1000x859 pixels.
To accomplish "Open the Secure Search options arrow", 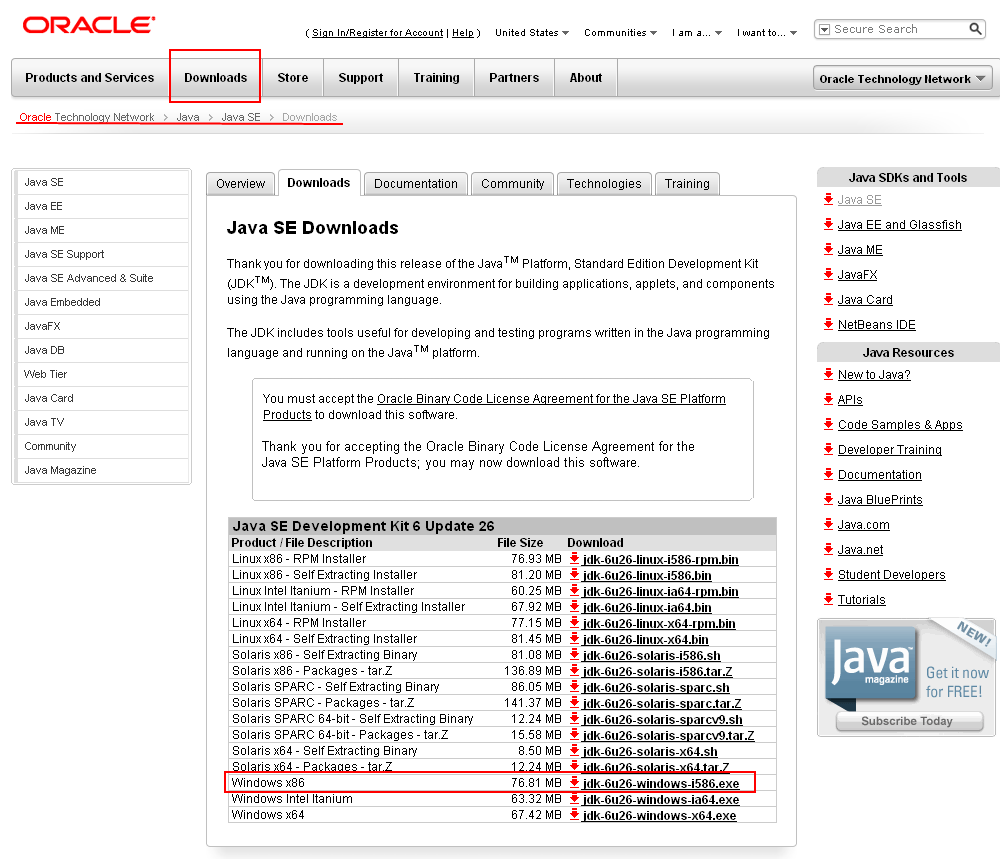I will point(825,29).
